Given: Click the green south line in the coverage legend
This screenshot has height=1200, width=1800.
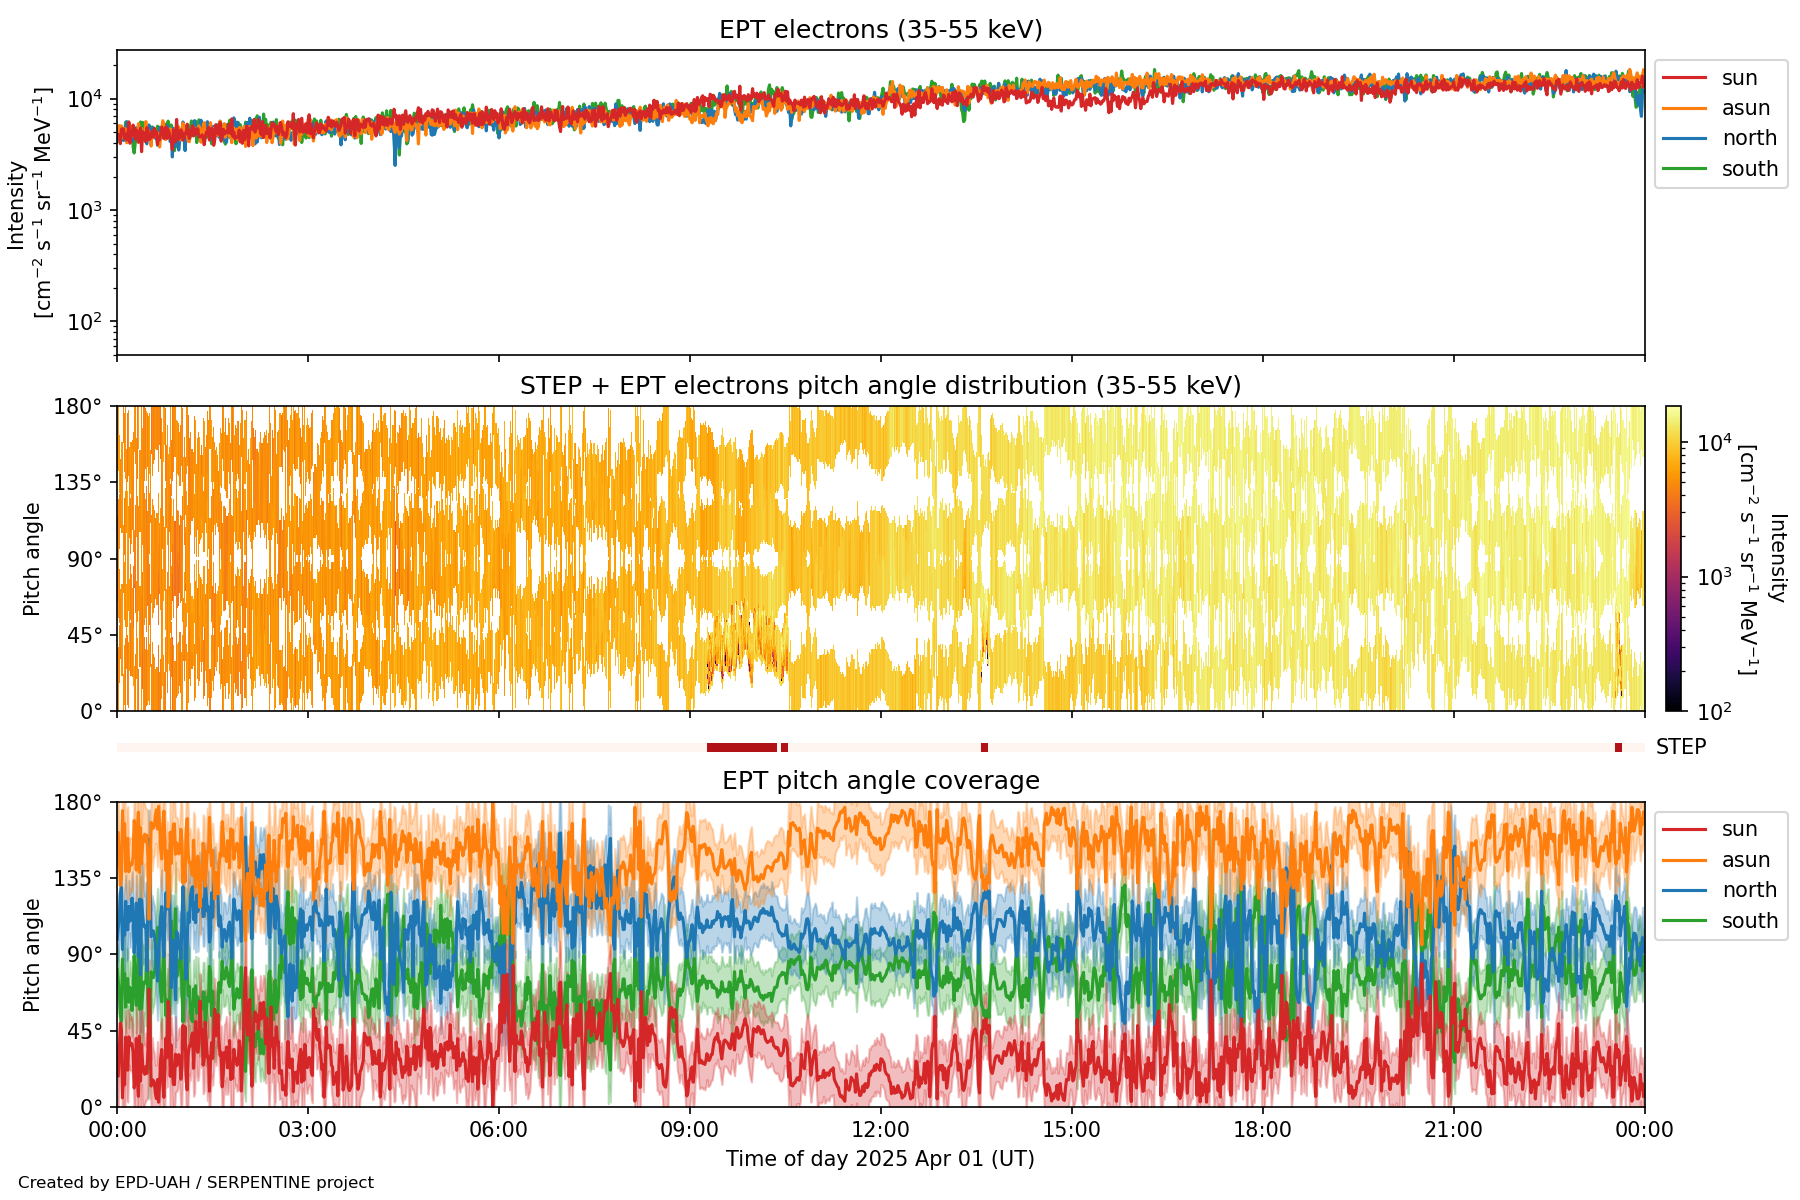Looking at the screenshot, I should click(x=1685, y=921).
